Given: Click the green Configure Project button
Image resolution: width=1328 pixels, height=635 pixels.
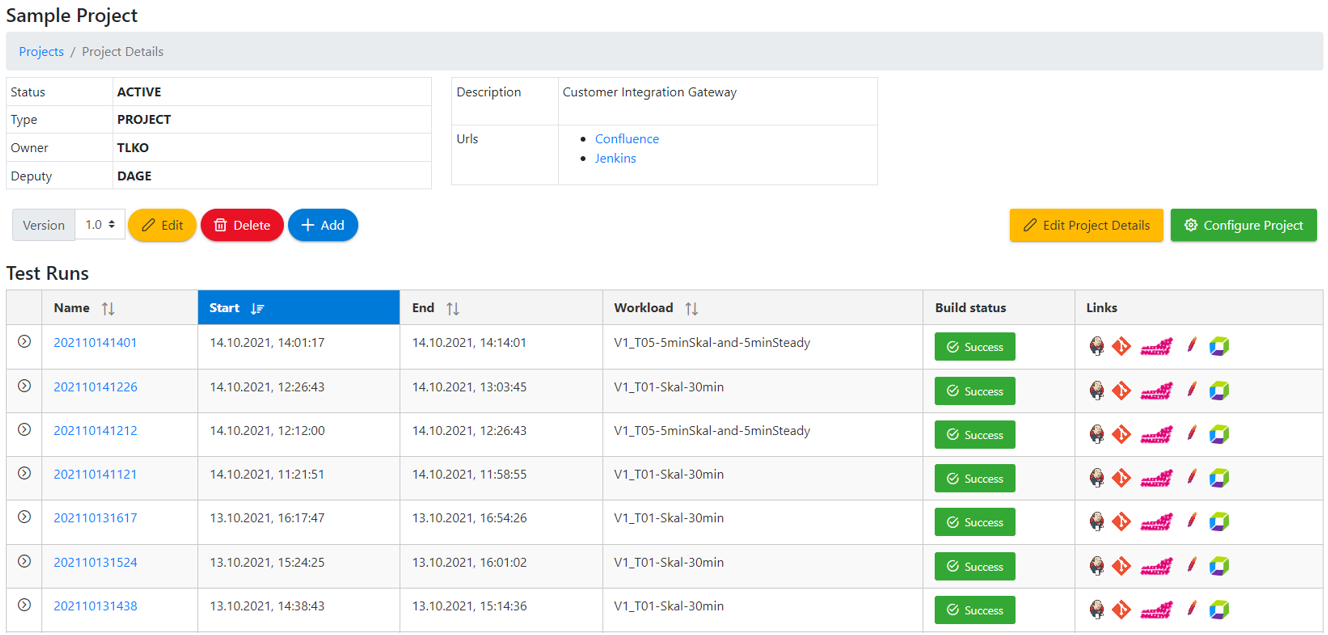Looking at the screenshot, I should 1243,225.
